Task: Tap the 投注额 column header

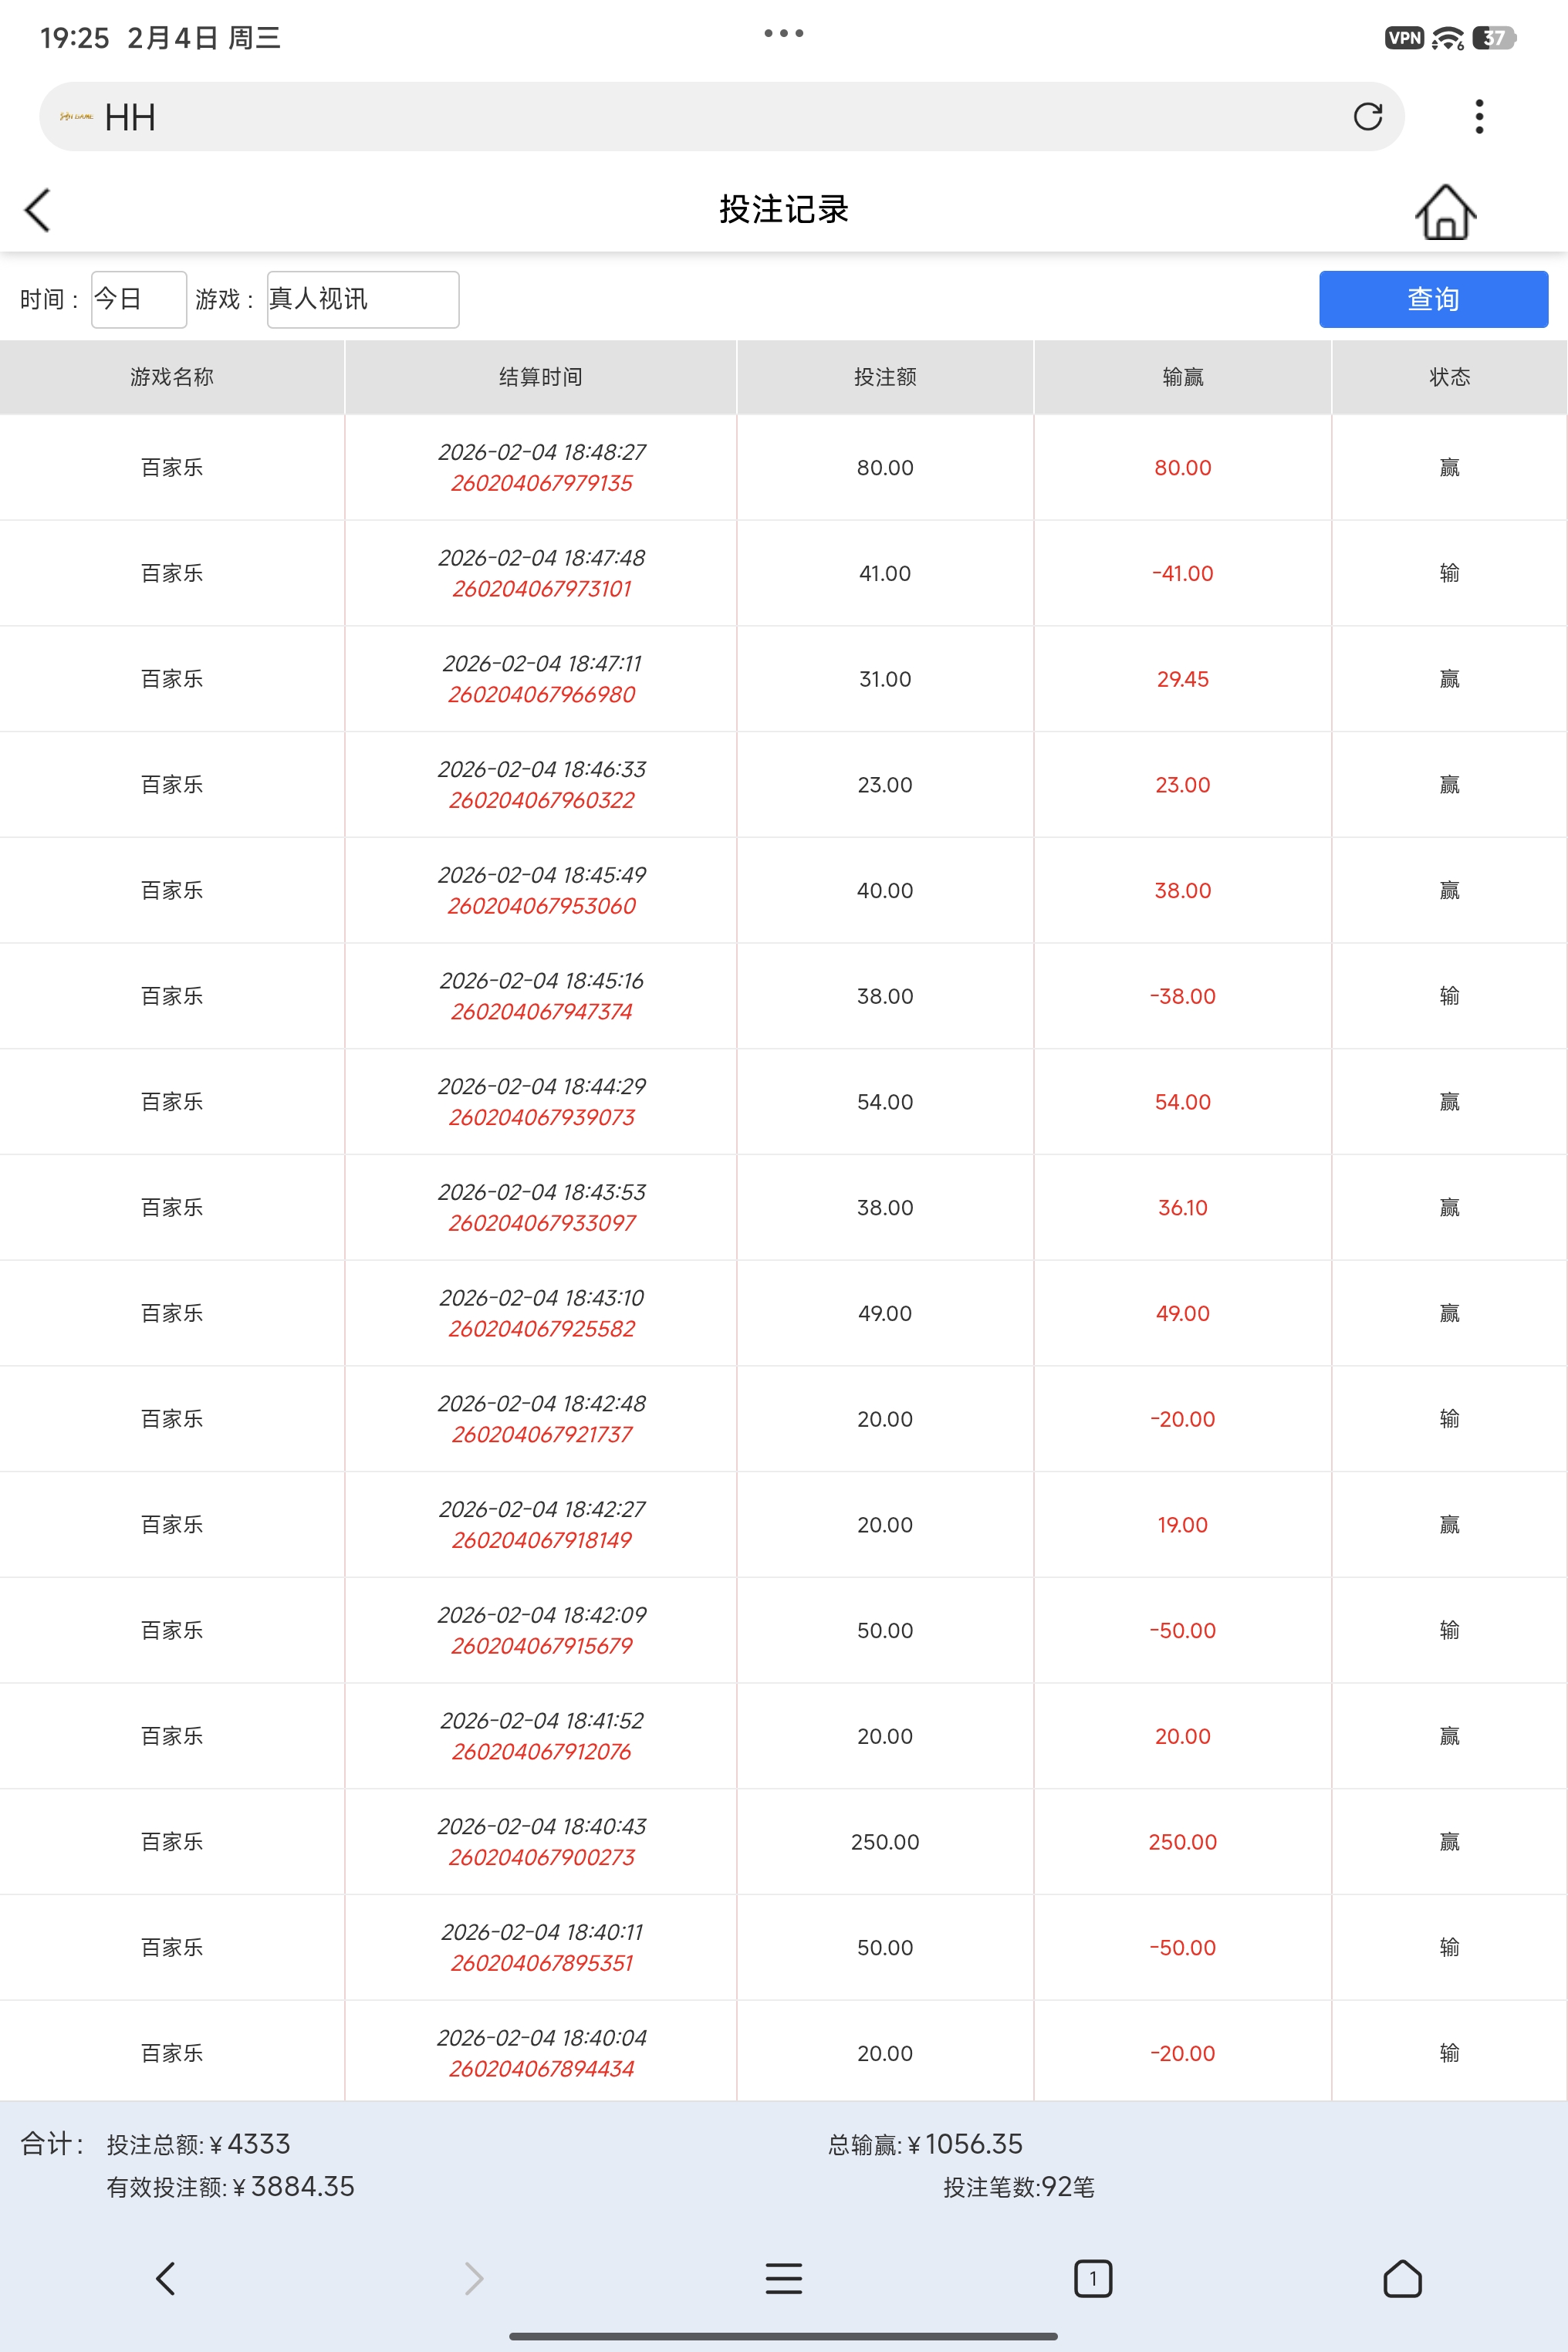Action: point(885,377)
